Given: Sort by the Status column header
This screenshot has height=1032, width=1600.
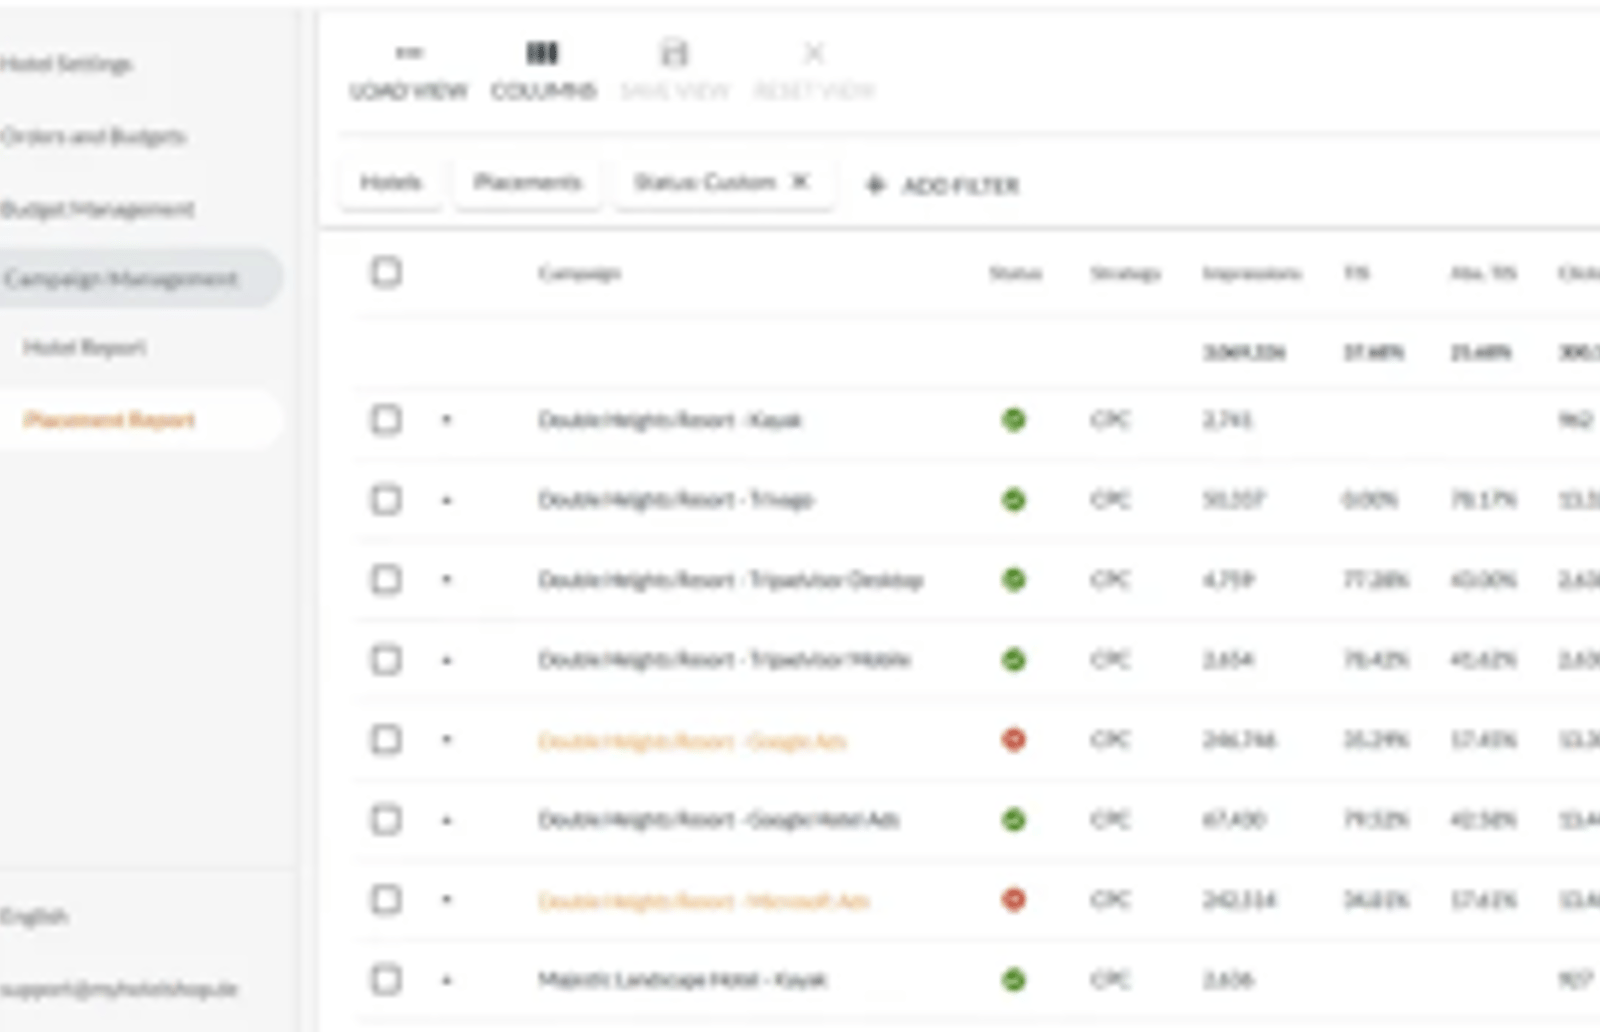Looking at the screenshot, I should (1015, 273).
